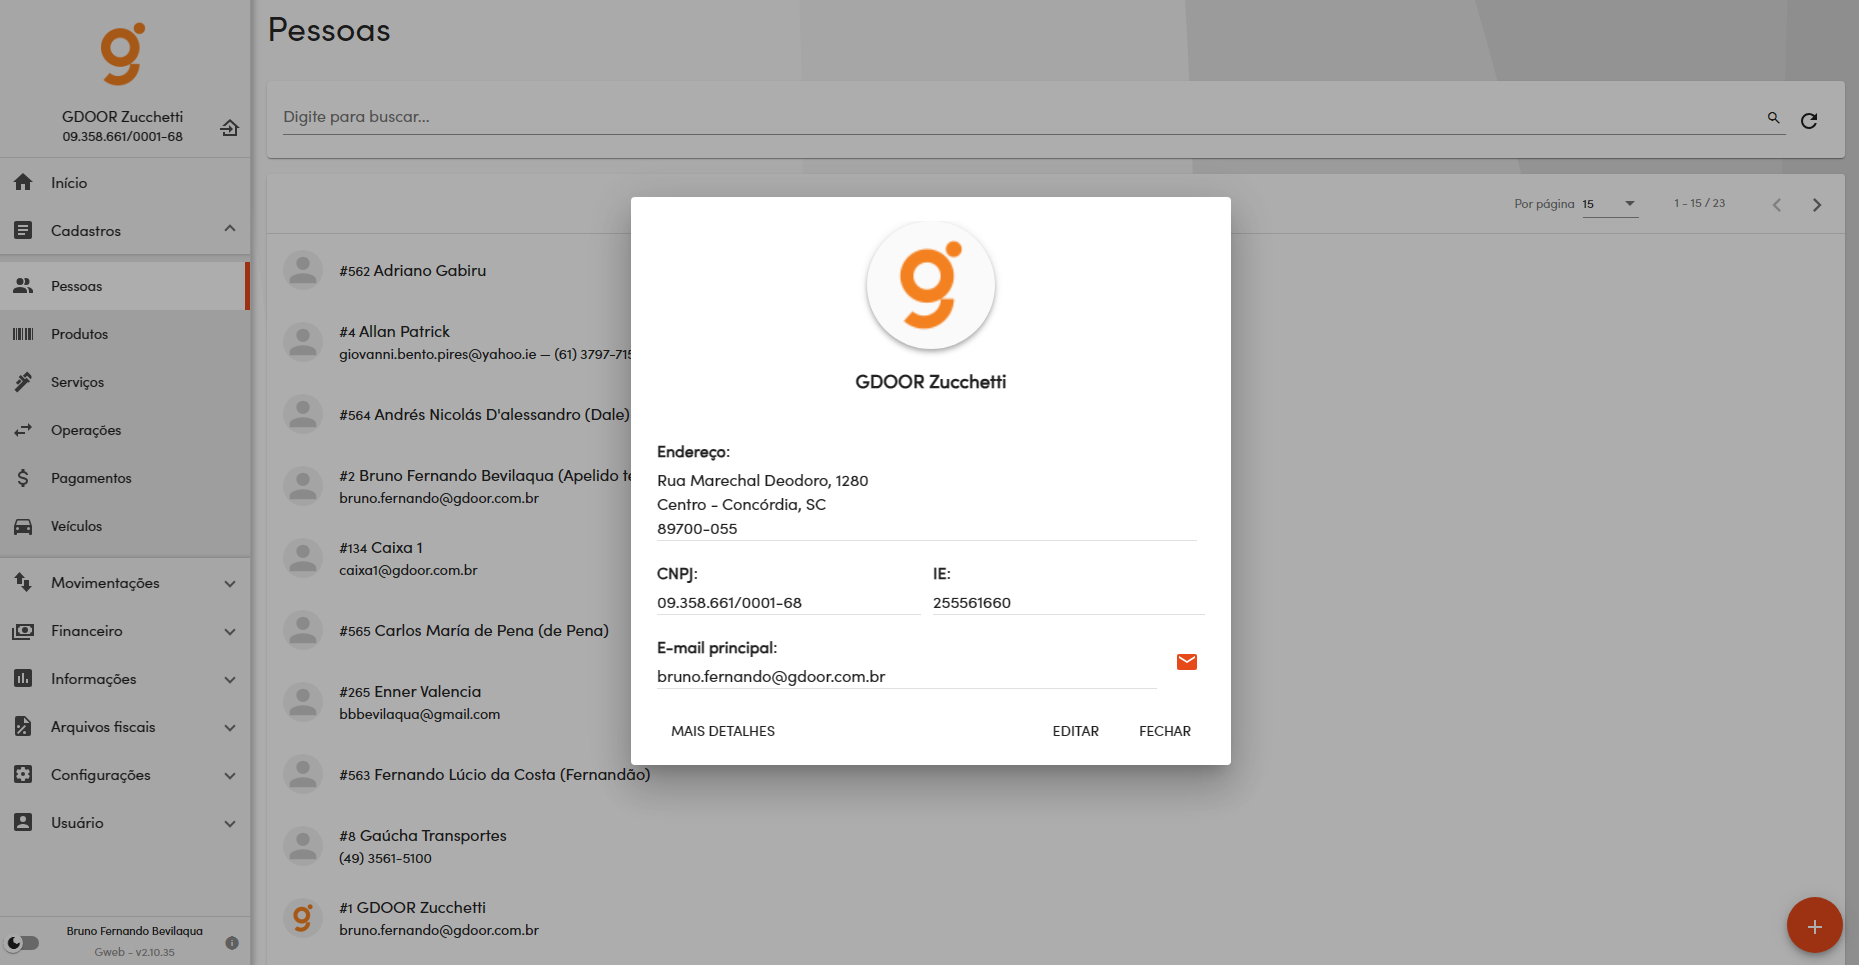Click the Veículos car icon
The width and height of the screenshot is (1859, 965).
(23, 526)
